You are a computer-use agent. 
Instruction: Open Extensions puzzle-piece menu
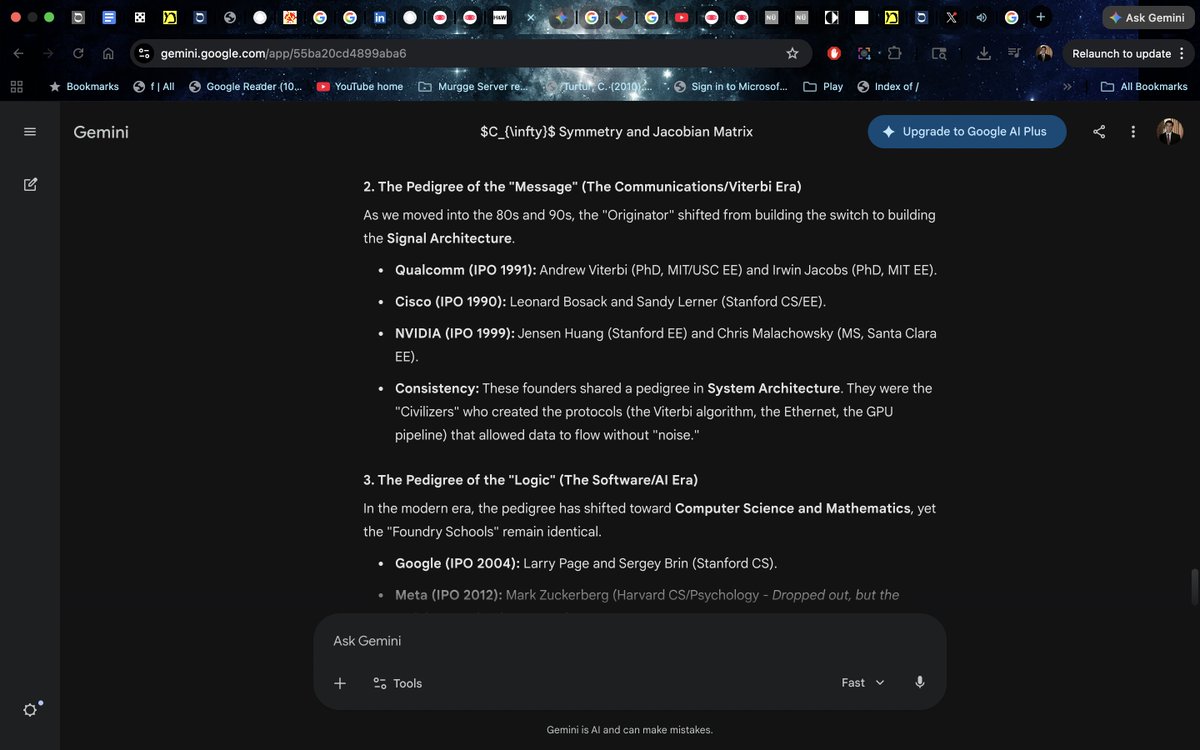pos(894,53)
